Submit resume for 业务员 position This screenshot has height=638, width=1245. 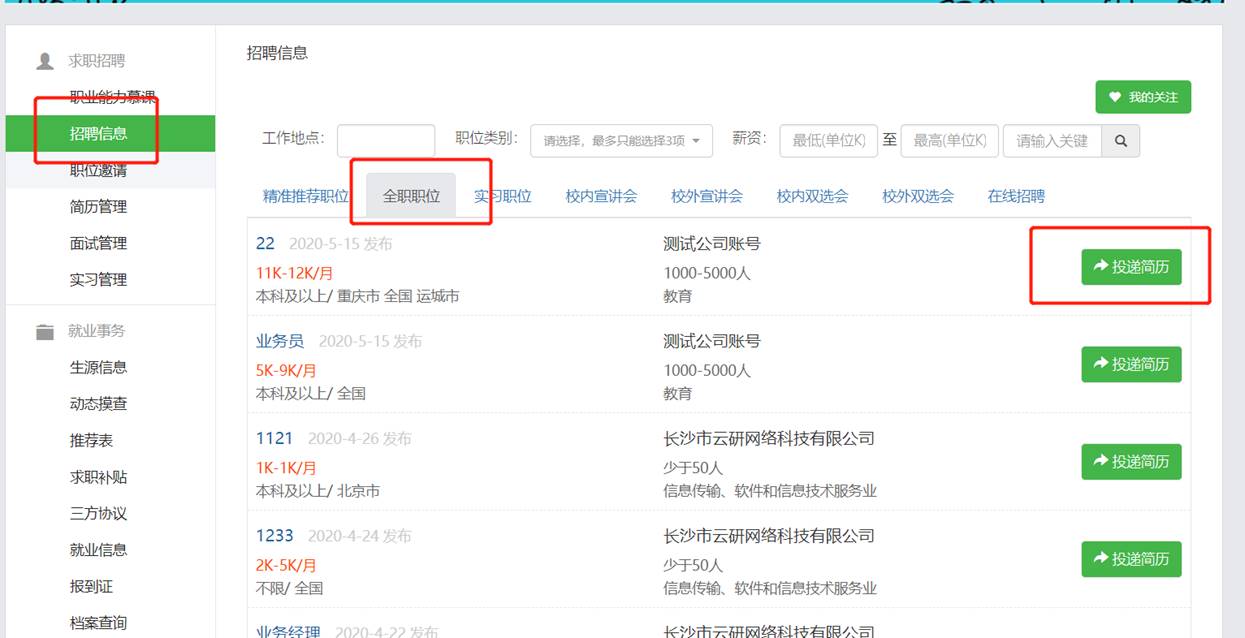[x=1131, y=364]
